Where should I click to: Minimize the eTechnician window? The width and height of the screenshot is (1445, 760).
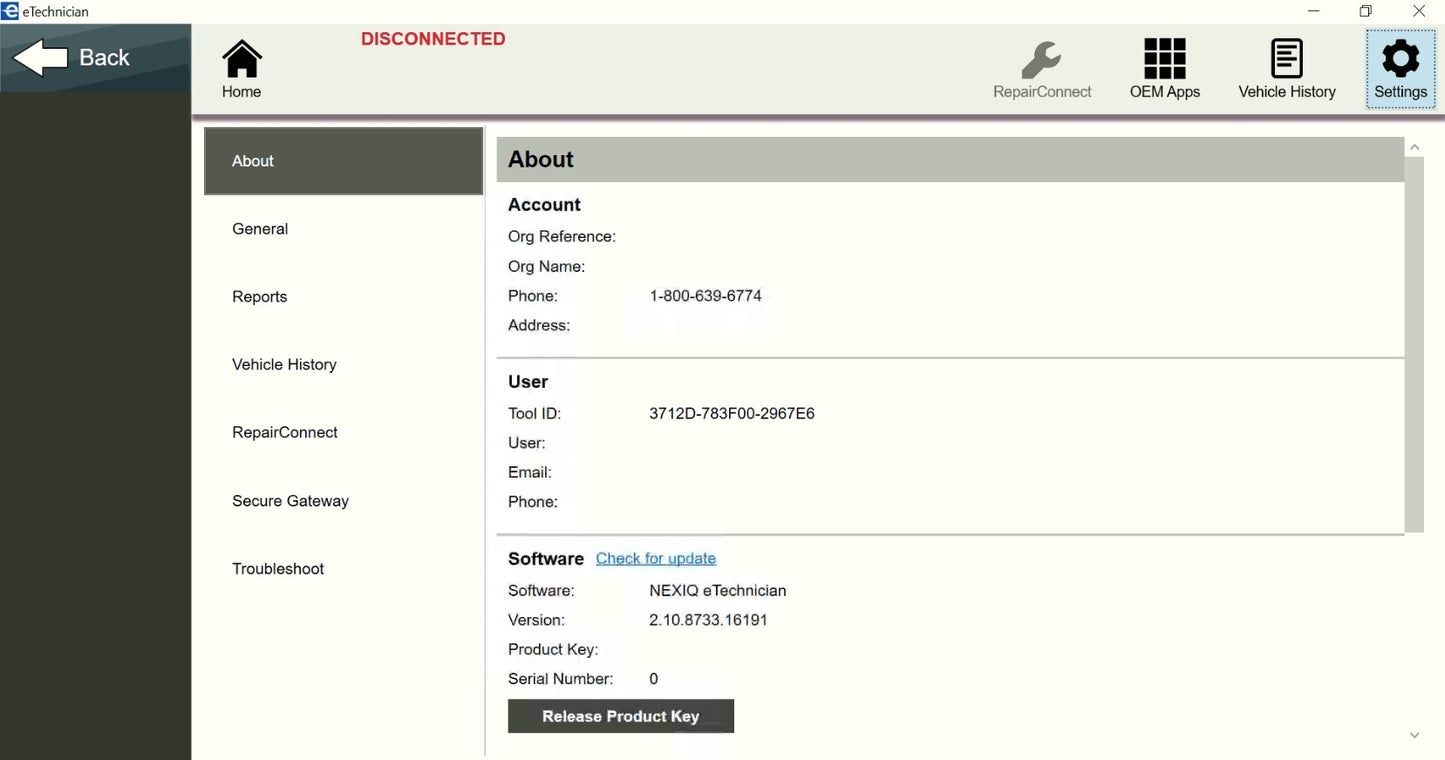[1314, 11]
